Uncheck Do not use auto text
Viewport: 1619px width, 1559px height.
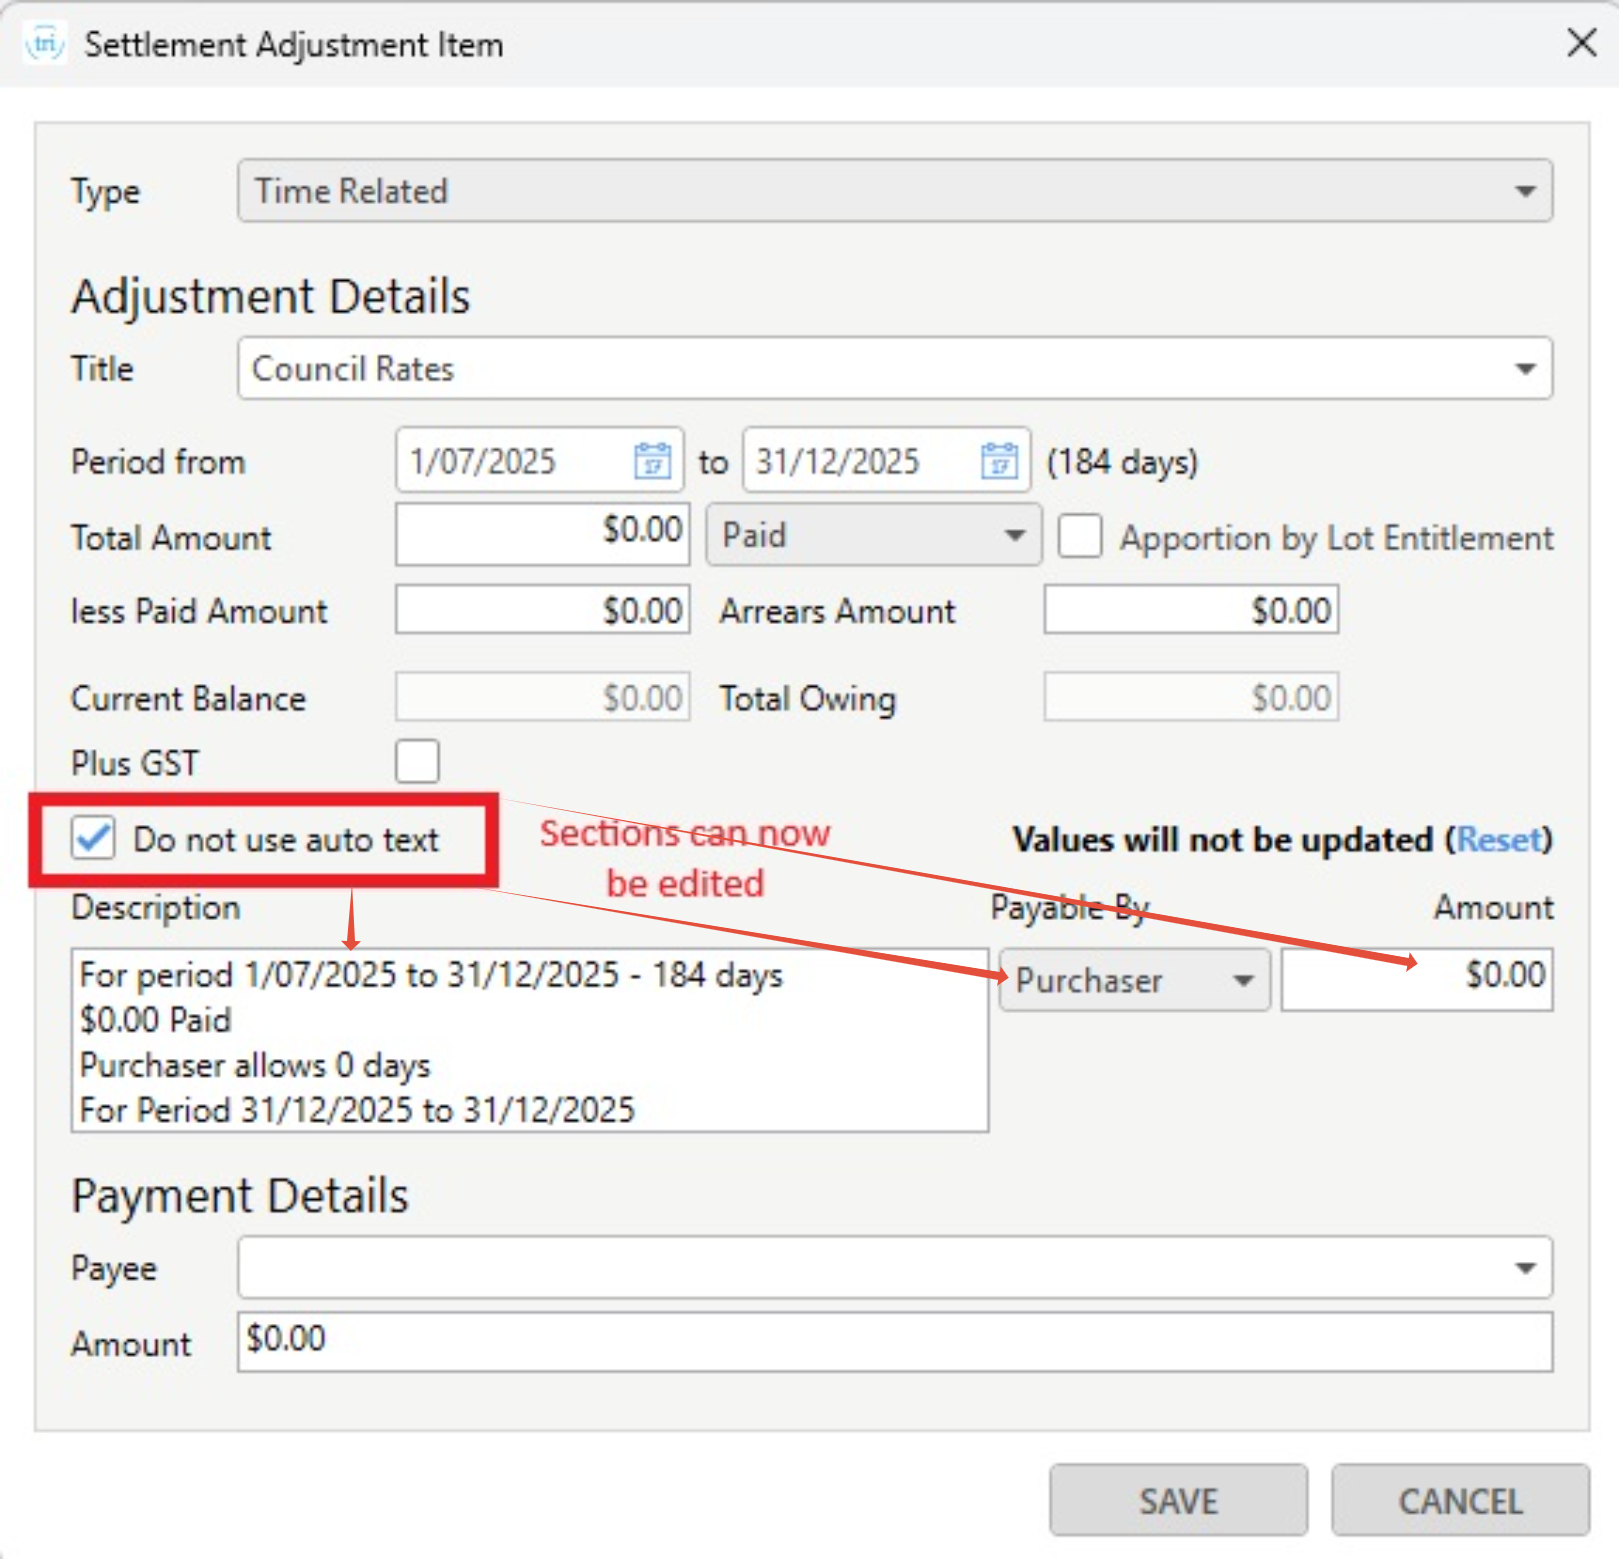(93, 838)
